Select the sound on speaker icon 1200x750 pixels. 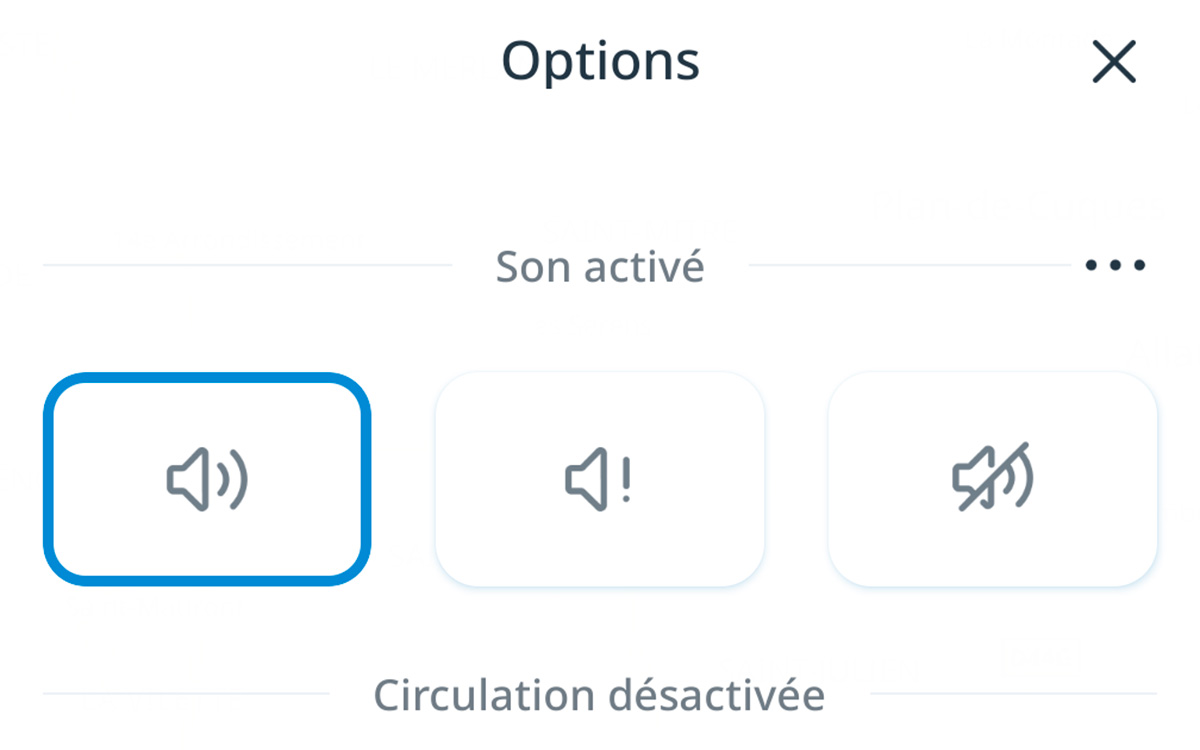coord(207,480)
